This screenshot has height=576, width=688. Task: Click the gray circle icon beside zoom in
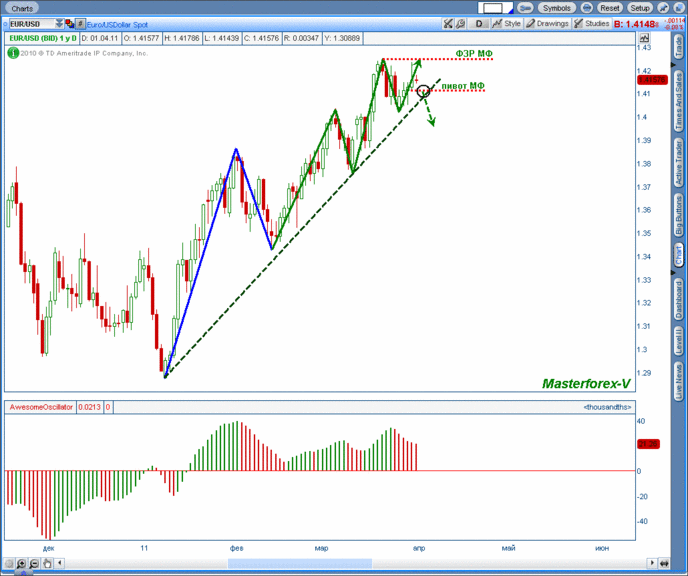click(9, 563)
